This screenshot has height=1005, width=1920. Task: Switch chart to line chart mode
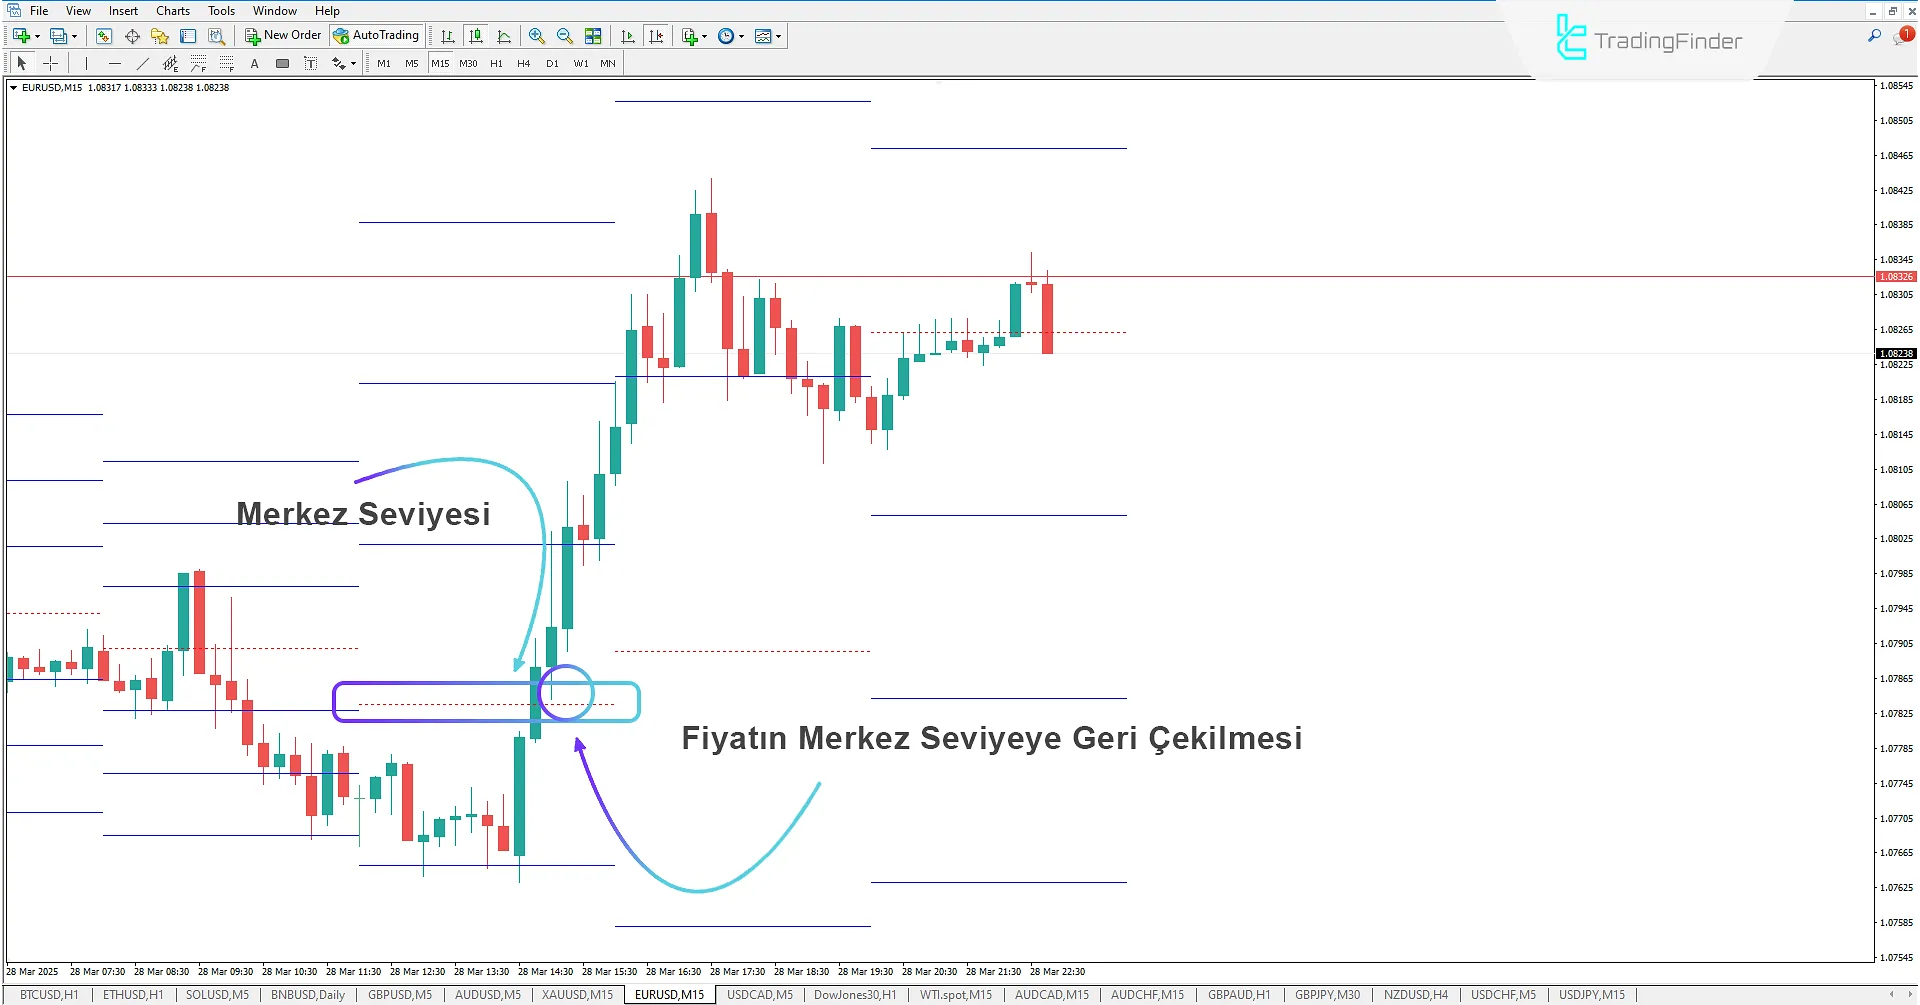pos(504,36)
